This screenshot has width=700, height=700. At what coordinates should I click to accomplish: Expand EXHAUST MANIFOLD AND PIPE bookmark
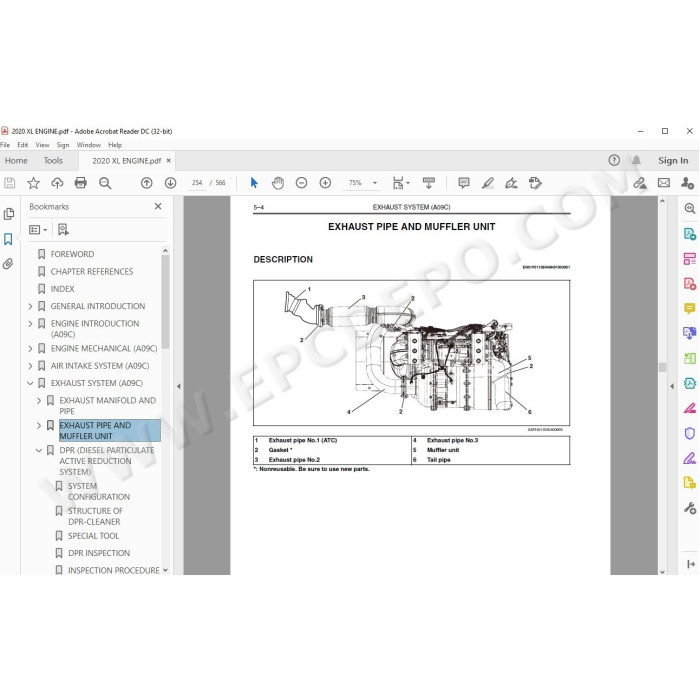coord(39,400)
